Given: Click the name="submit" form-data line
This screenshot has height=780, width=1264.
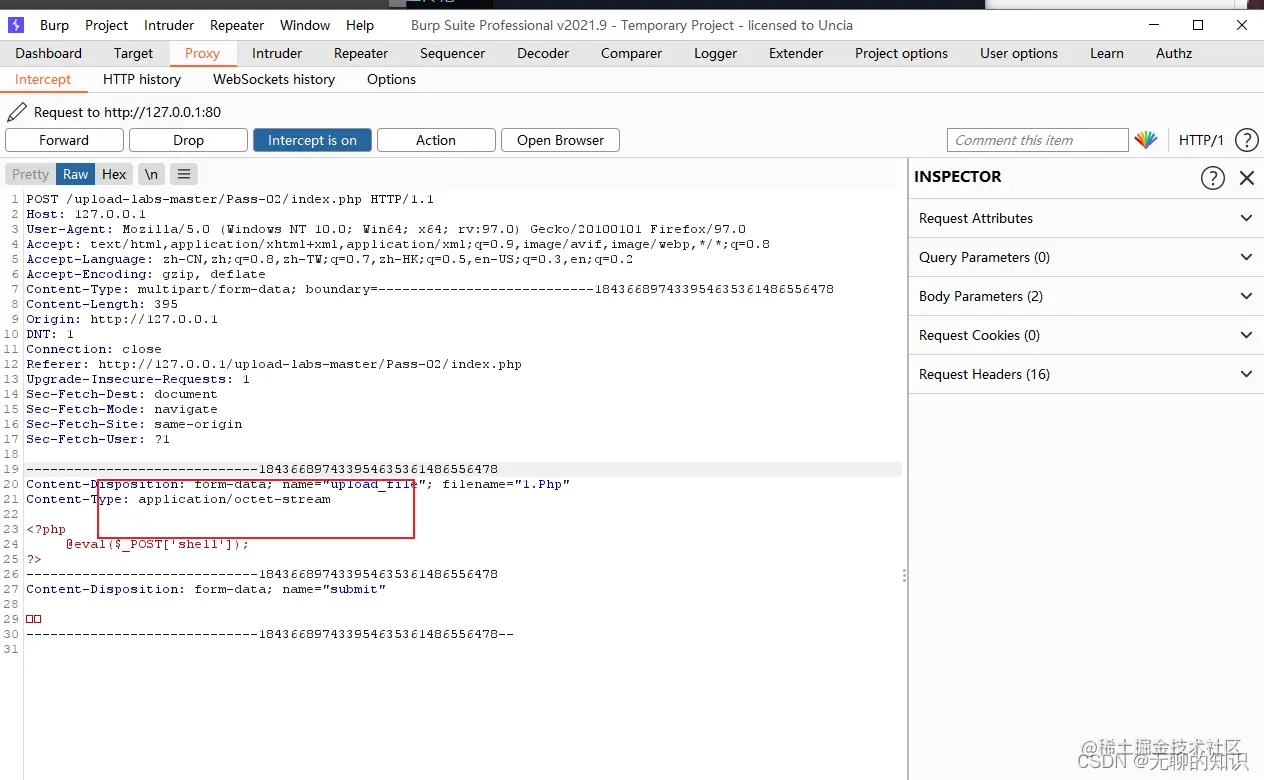Looking at the screenshot, I should [206, 589].
